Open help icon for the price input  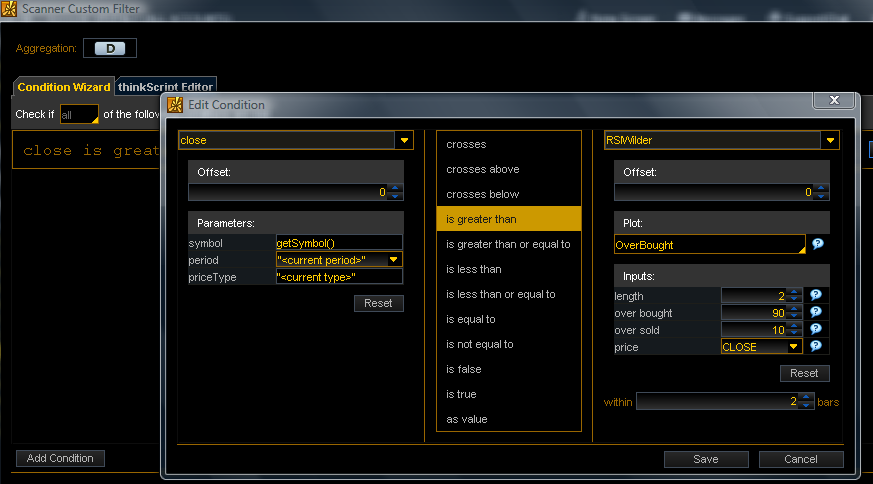pos(816,346)
